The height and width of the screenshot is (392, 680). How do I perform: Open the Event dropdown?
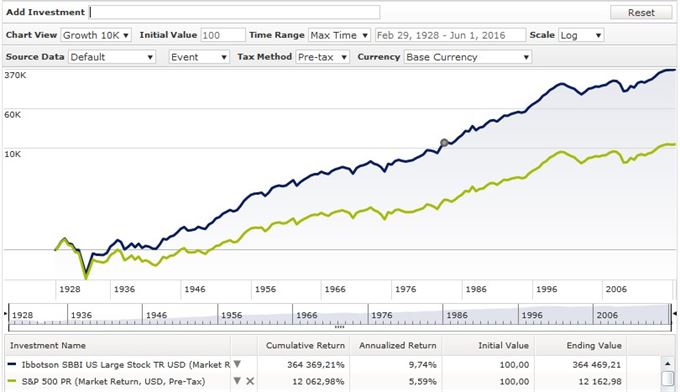[199, 57]
